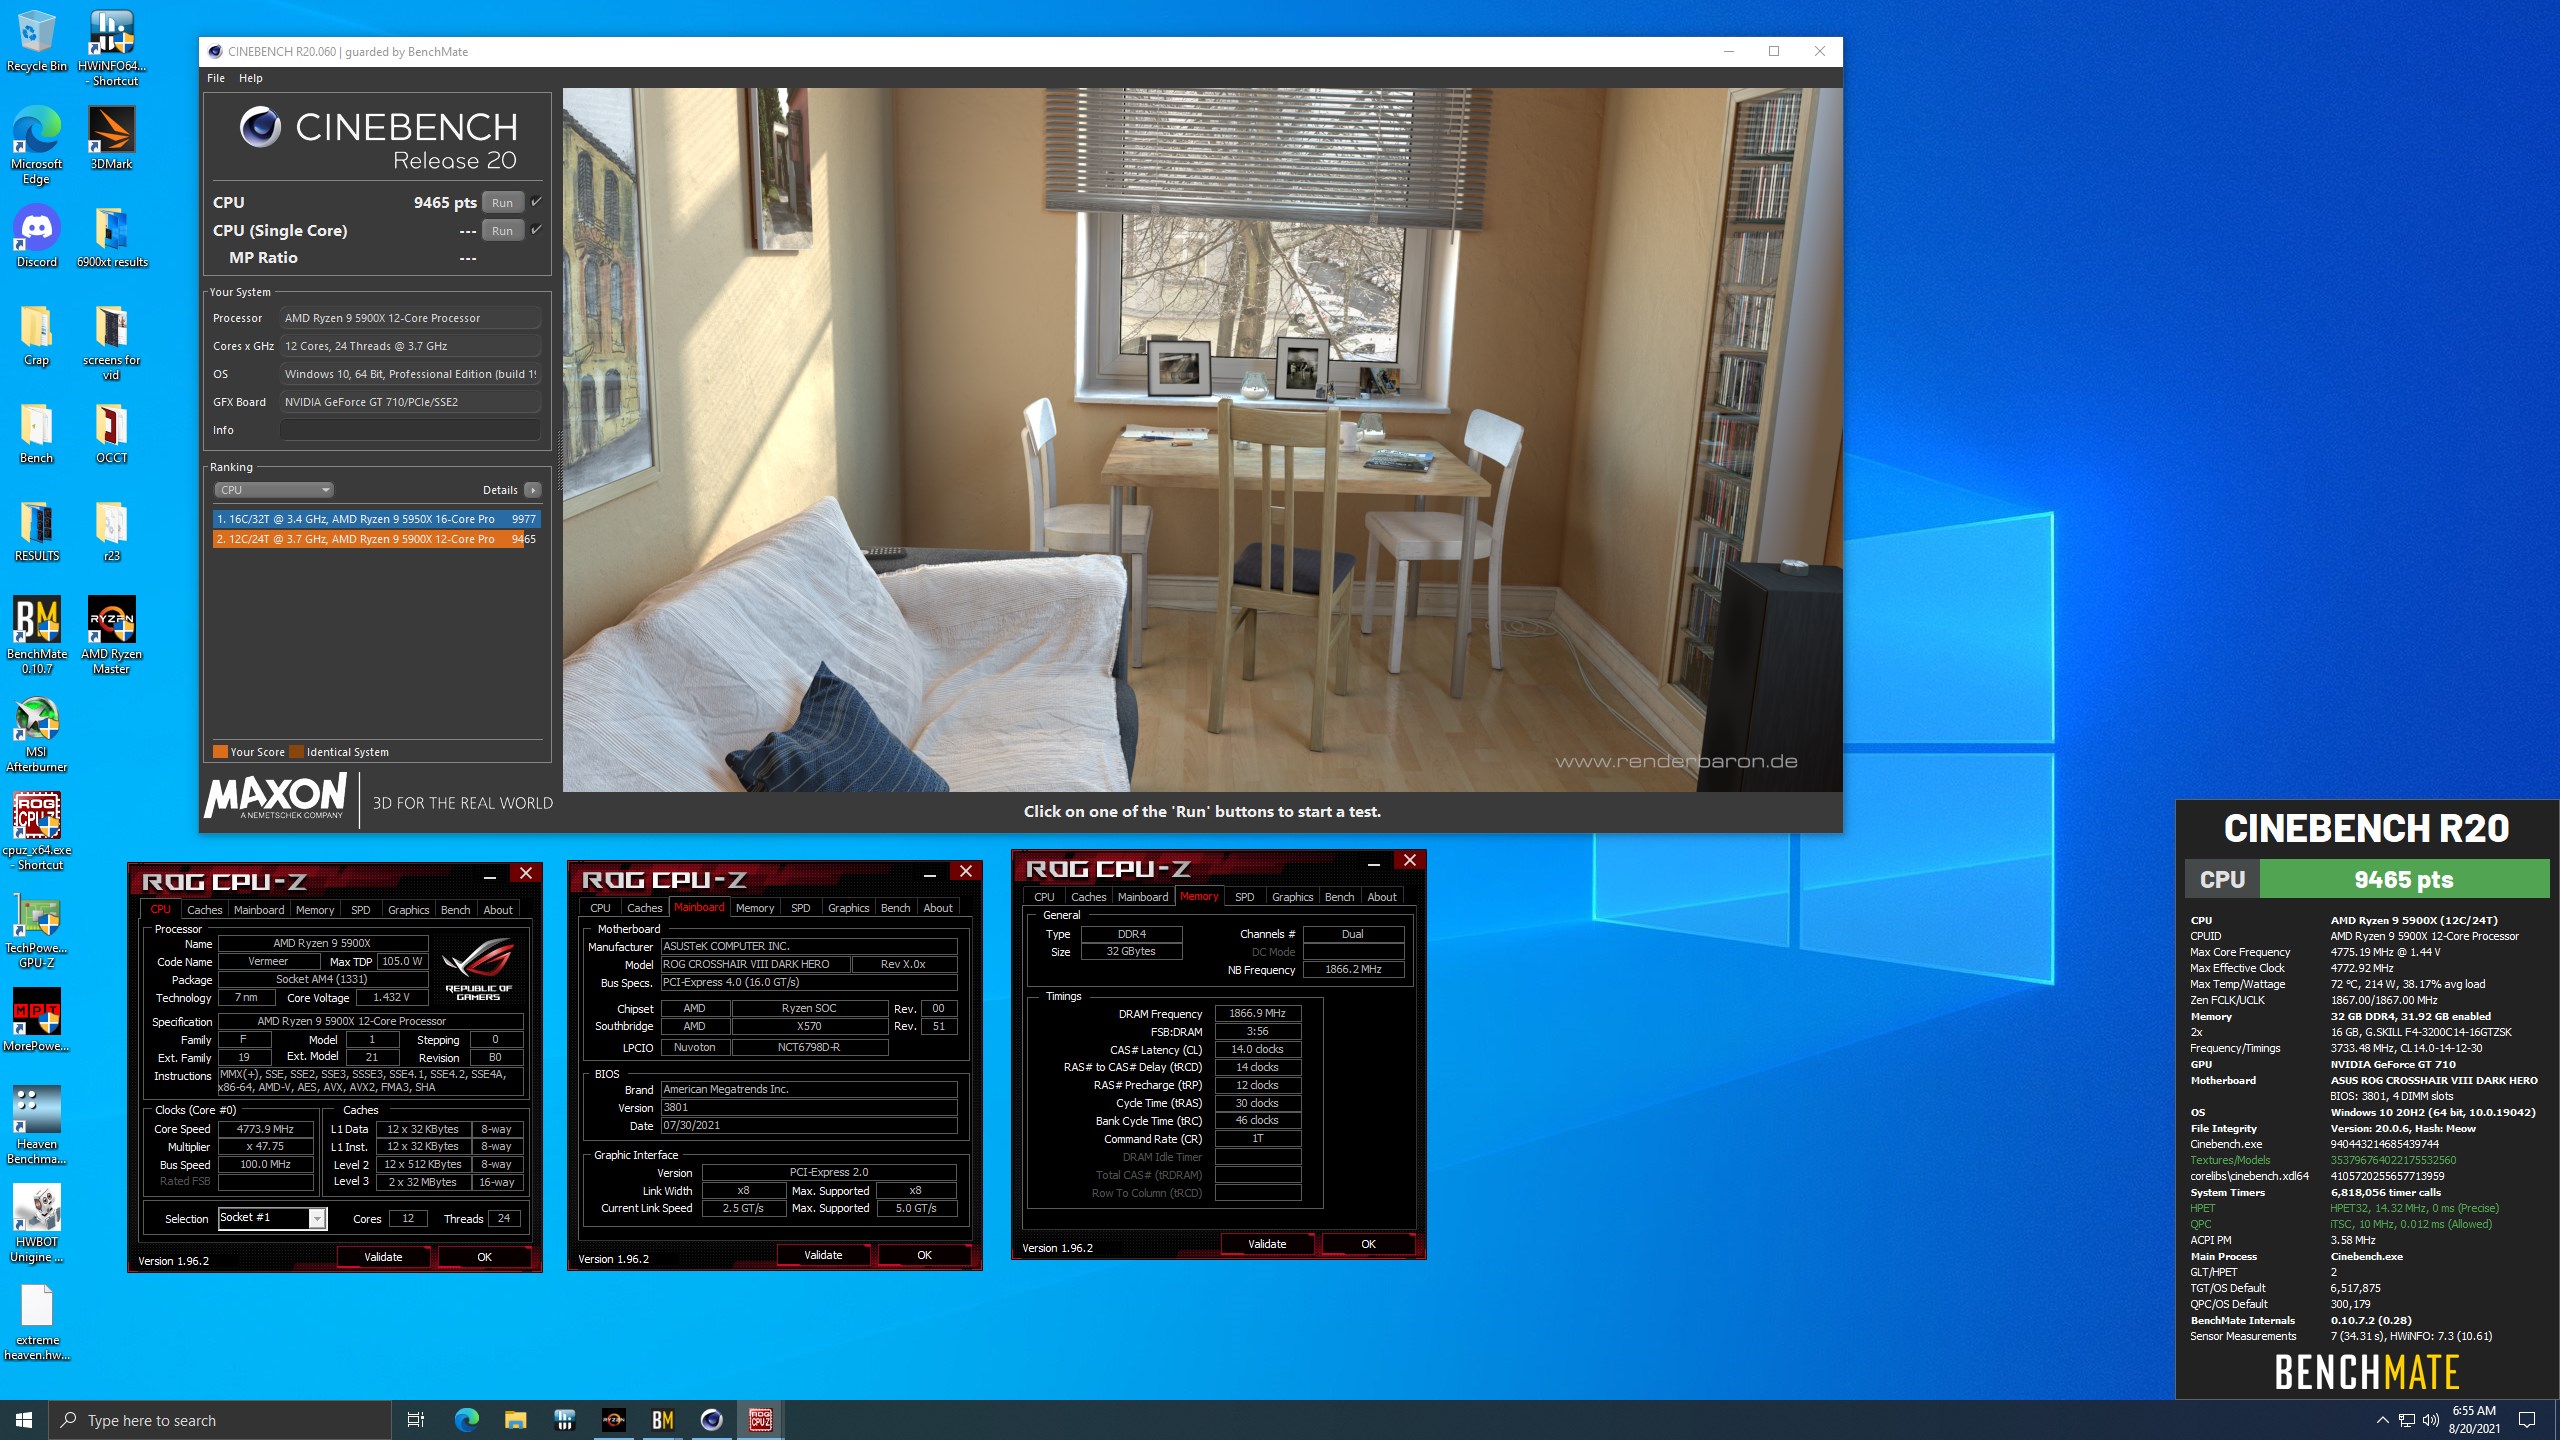Switch to Memory tab in middle CPU-Z window
Image resolution: width=2560 pixels, height=1440 pixels.
[755, 908]
